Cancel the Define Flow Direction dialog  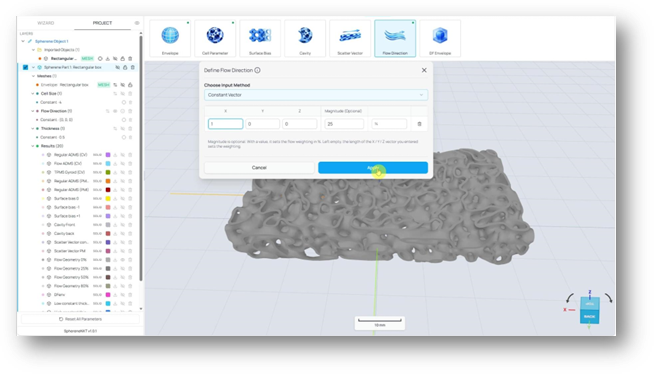(x=259, y=168)
